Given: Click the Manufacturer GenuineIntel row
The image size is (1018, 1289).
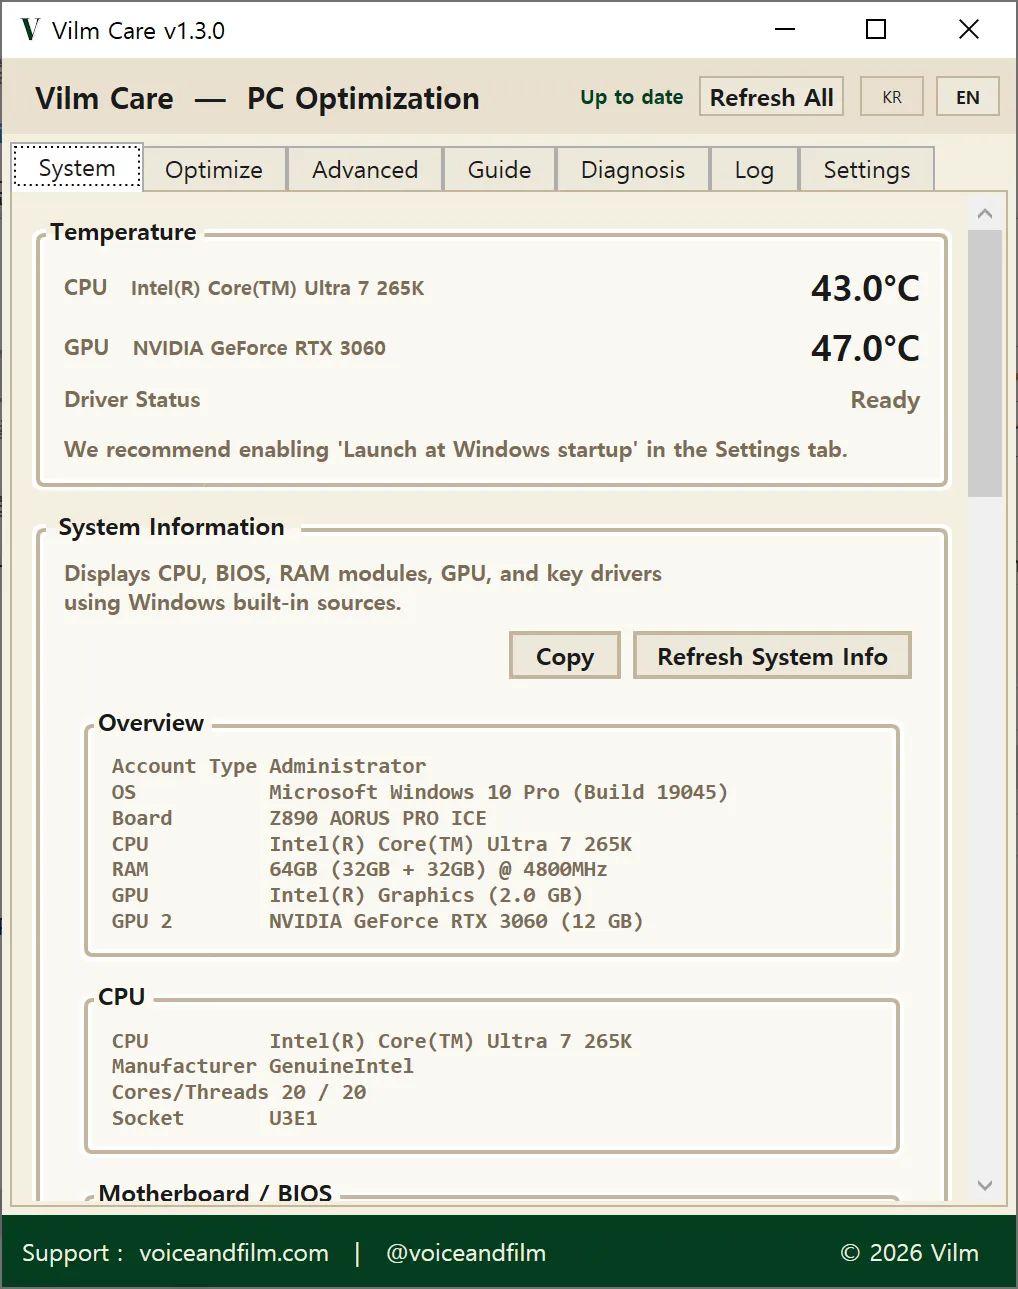Looking at the screenshot, I should pyautogui.click(x=263, y=1066).
